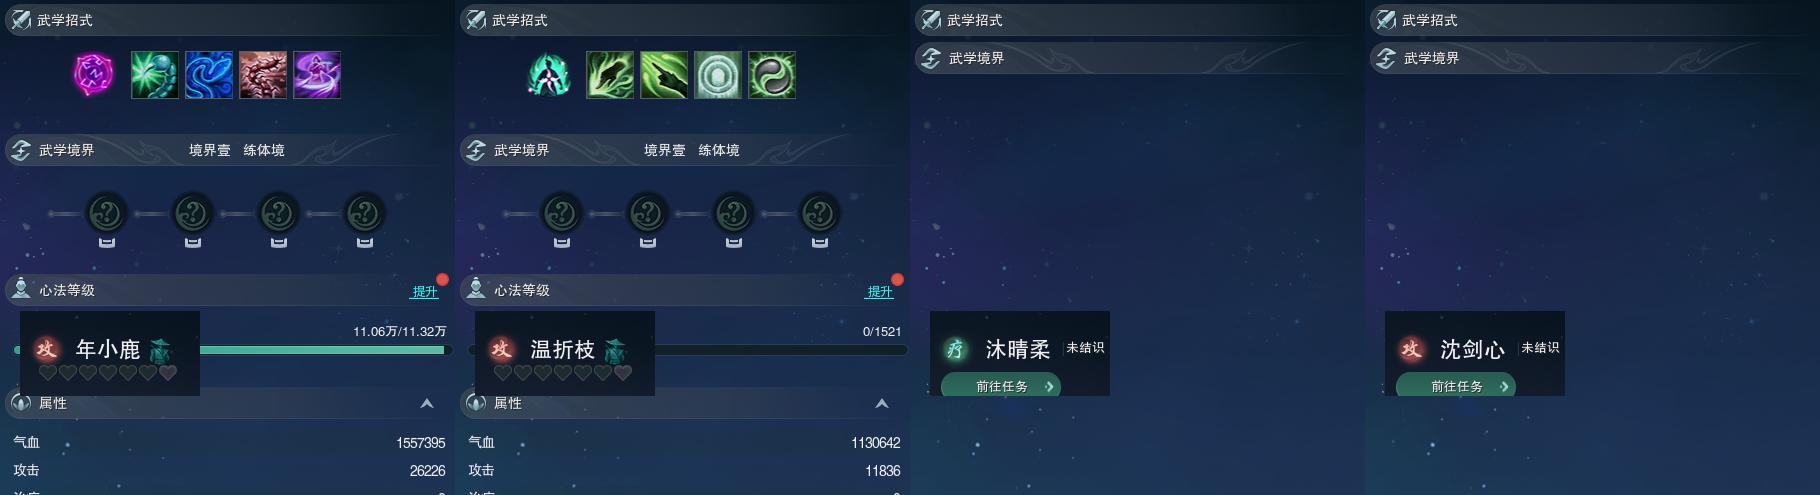The image size is (1820, 495).
Task: Click the green claw slash skill icon
Action: [x=610, y=75]
